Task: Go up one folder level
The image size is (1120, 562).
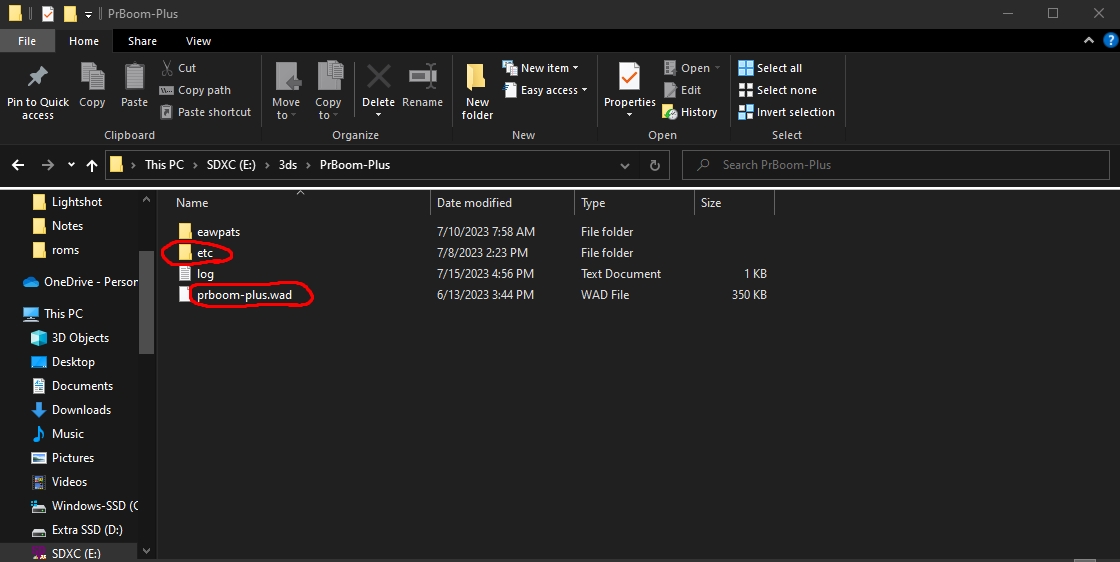Action: pyautogui.click(x=91, y=165)
